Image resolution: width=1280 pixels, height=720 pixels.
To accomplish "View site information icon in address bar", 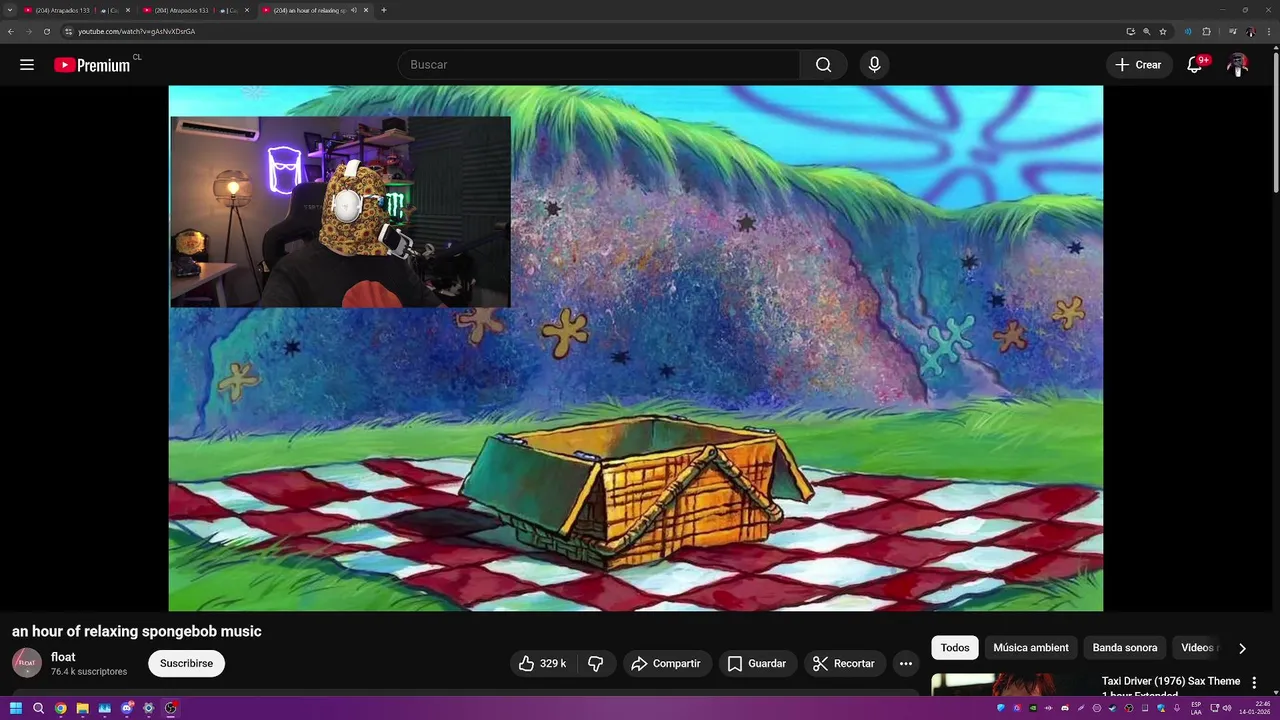I will 68,31.
